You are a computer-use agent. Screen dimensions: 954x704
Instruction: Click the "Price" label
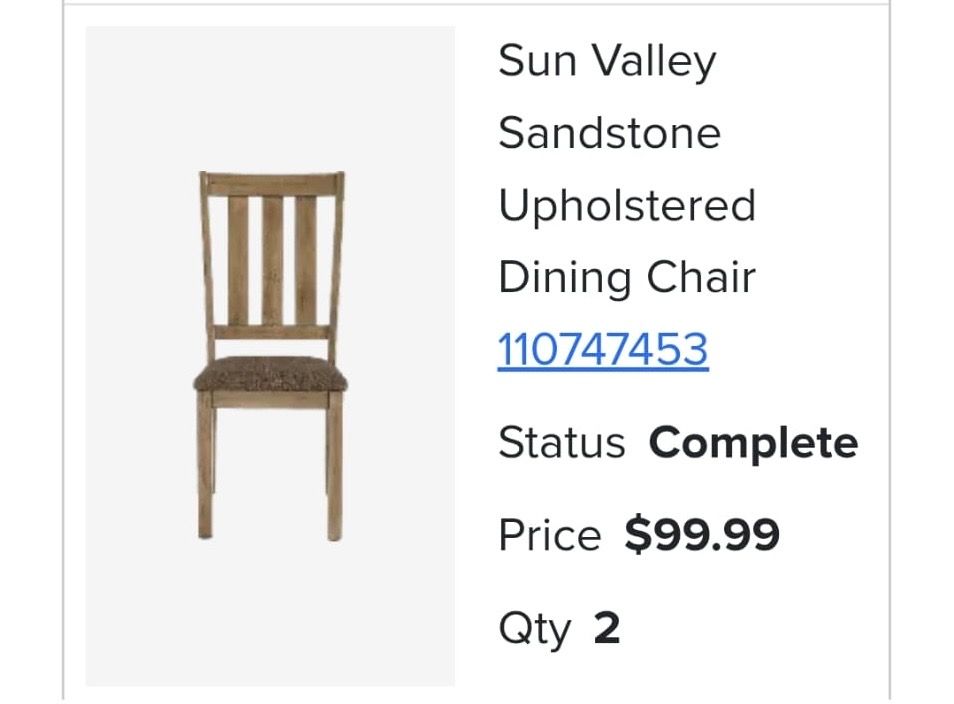point(549,535)
